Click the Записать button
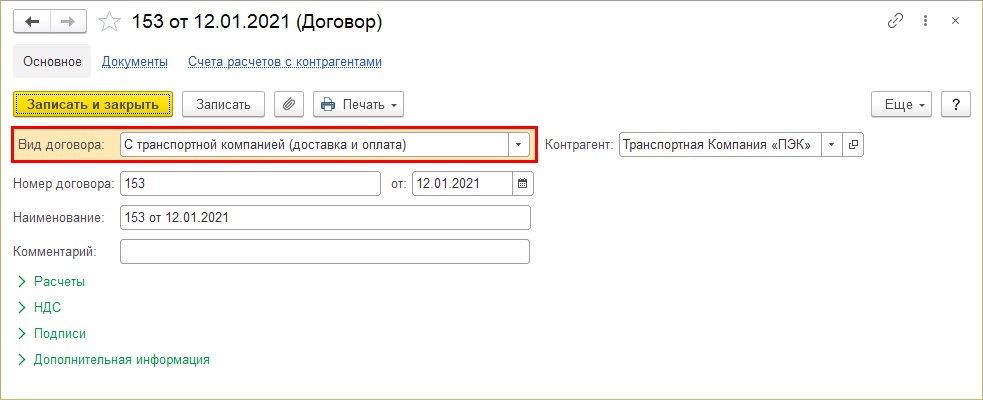The width and height of the screenshot is (983, 400). pos(223,105)
